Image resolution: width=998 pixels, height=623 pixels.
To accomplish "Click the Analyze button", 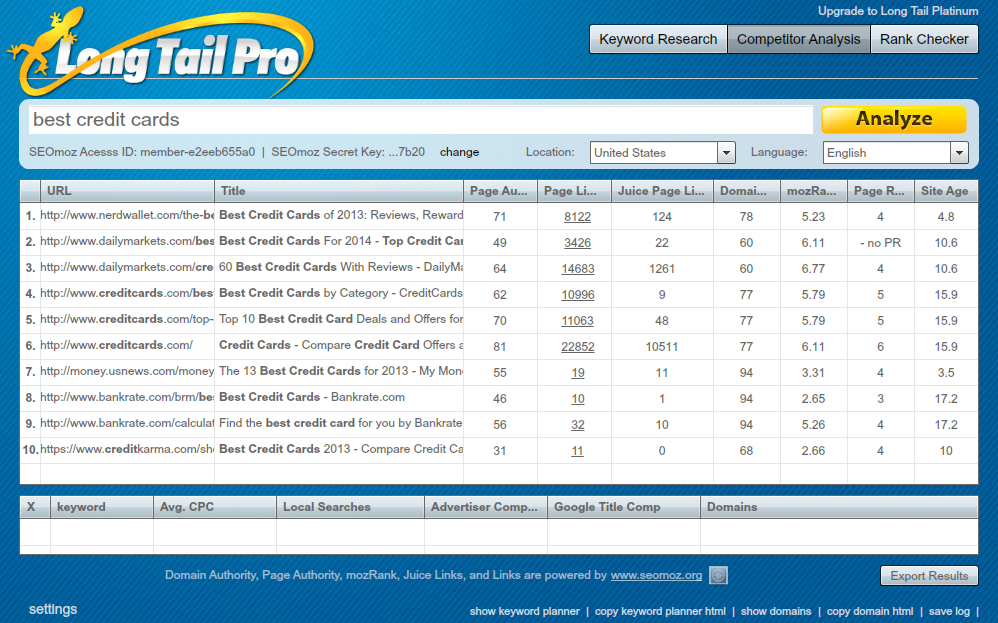I will pyautogui.click(x=894, y=119).
